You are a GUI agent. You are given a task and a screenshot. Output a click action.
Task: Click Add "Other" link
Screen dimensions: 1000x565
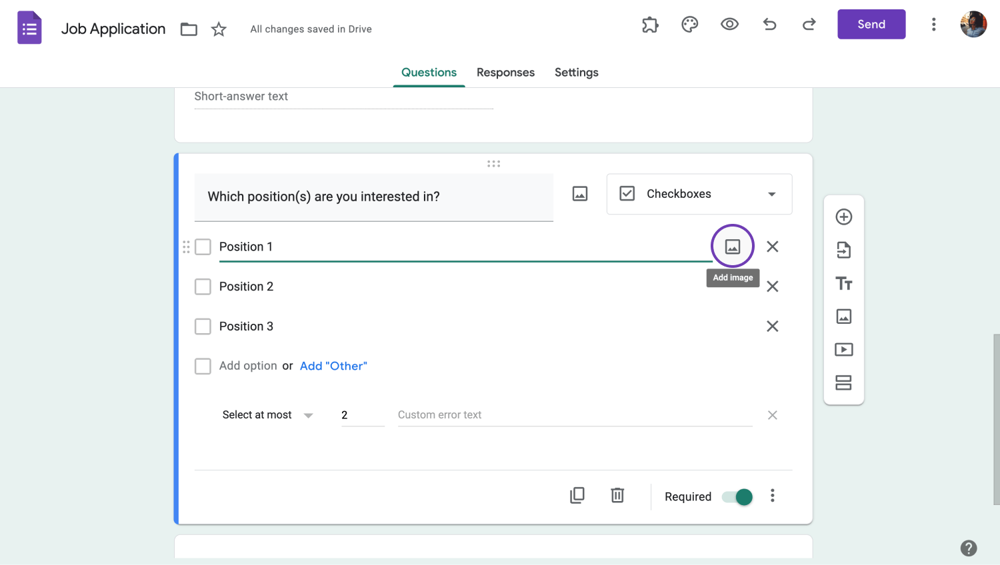(x=334, y=366)
